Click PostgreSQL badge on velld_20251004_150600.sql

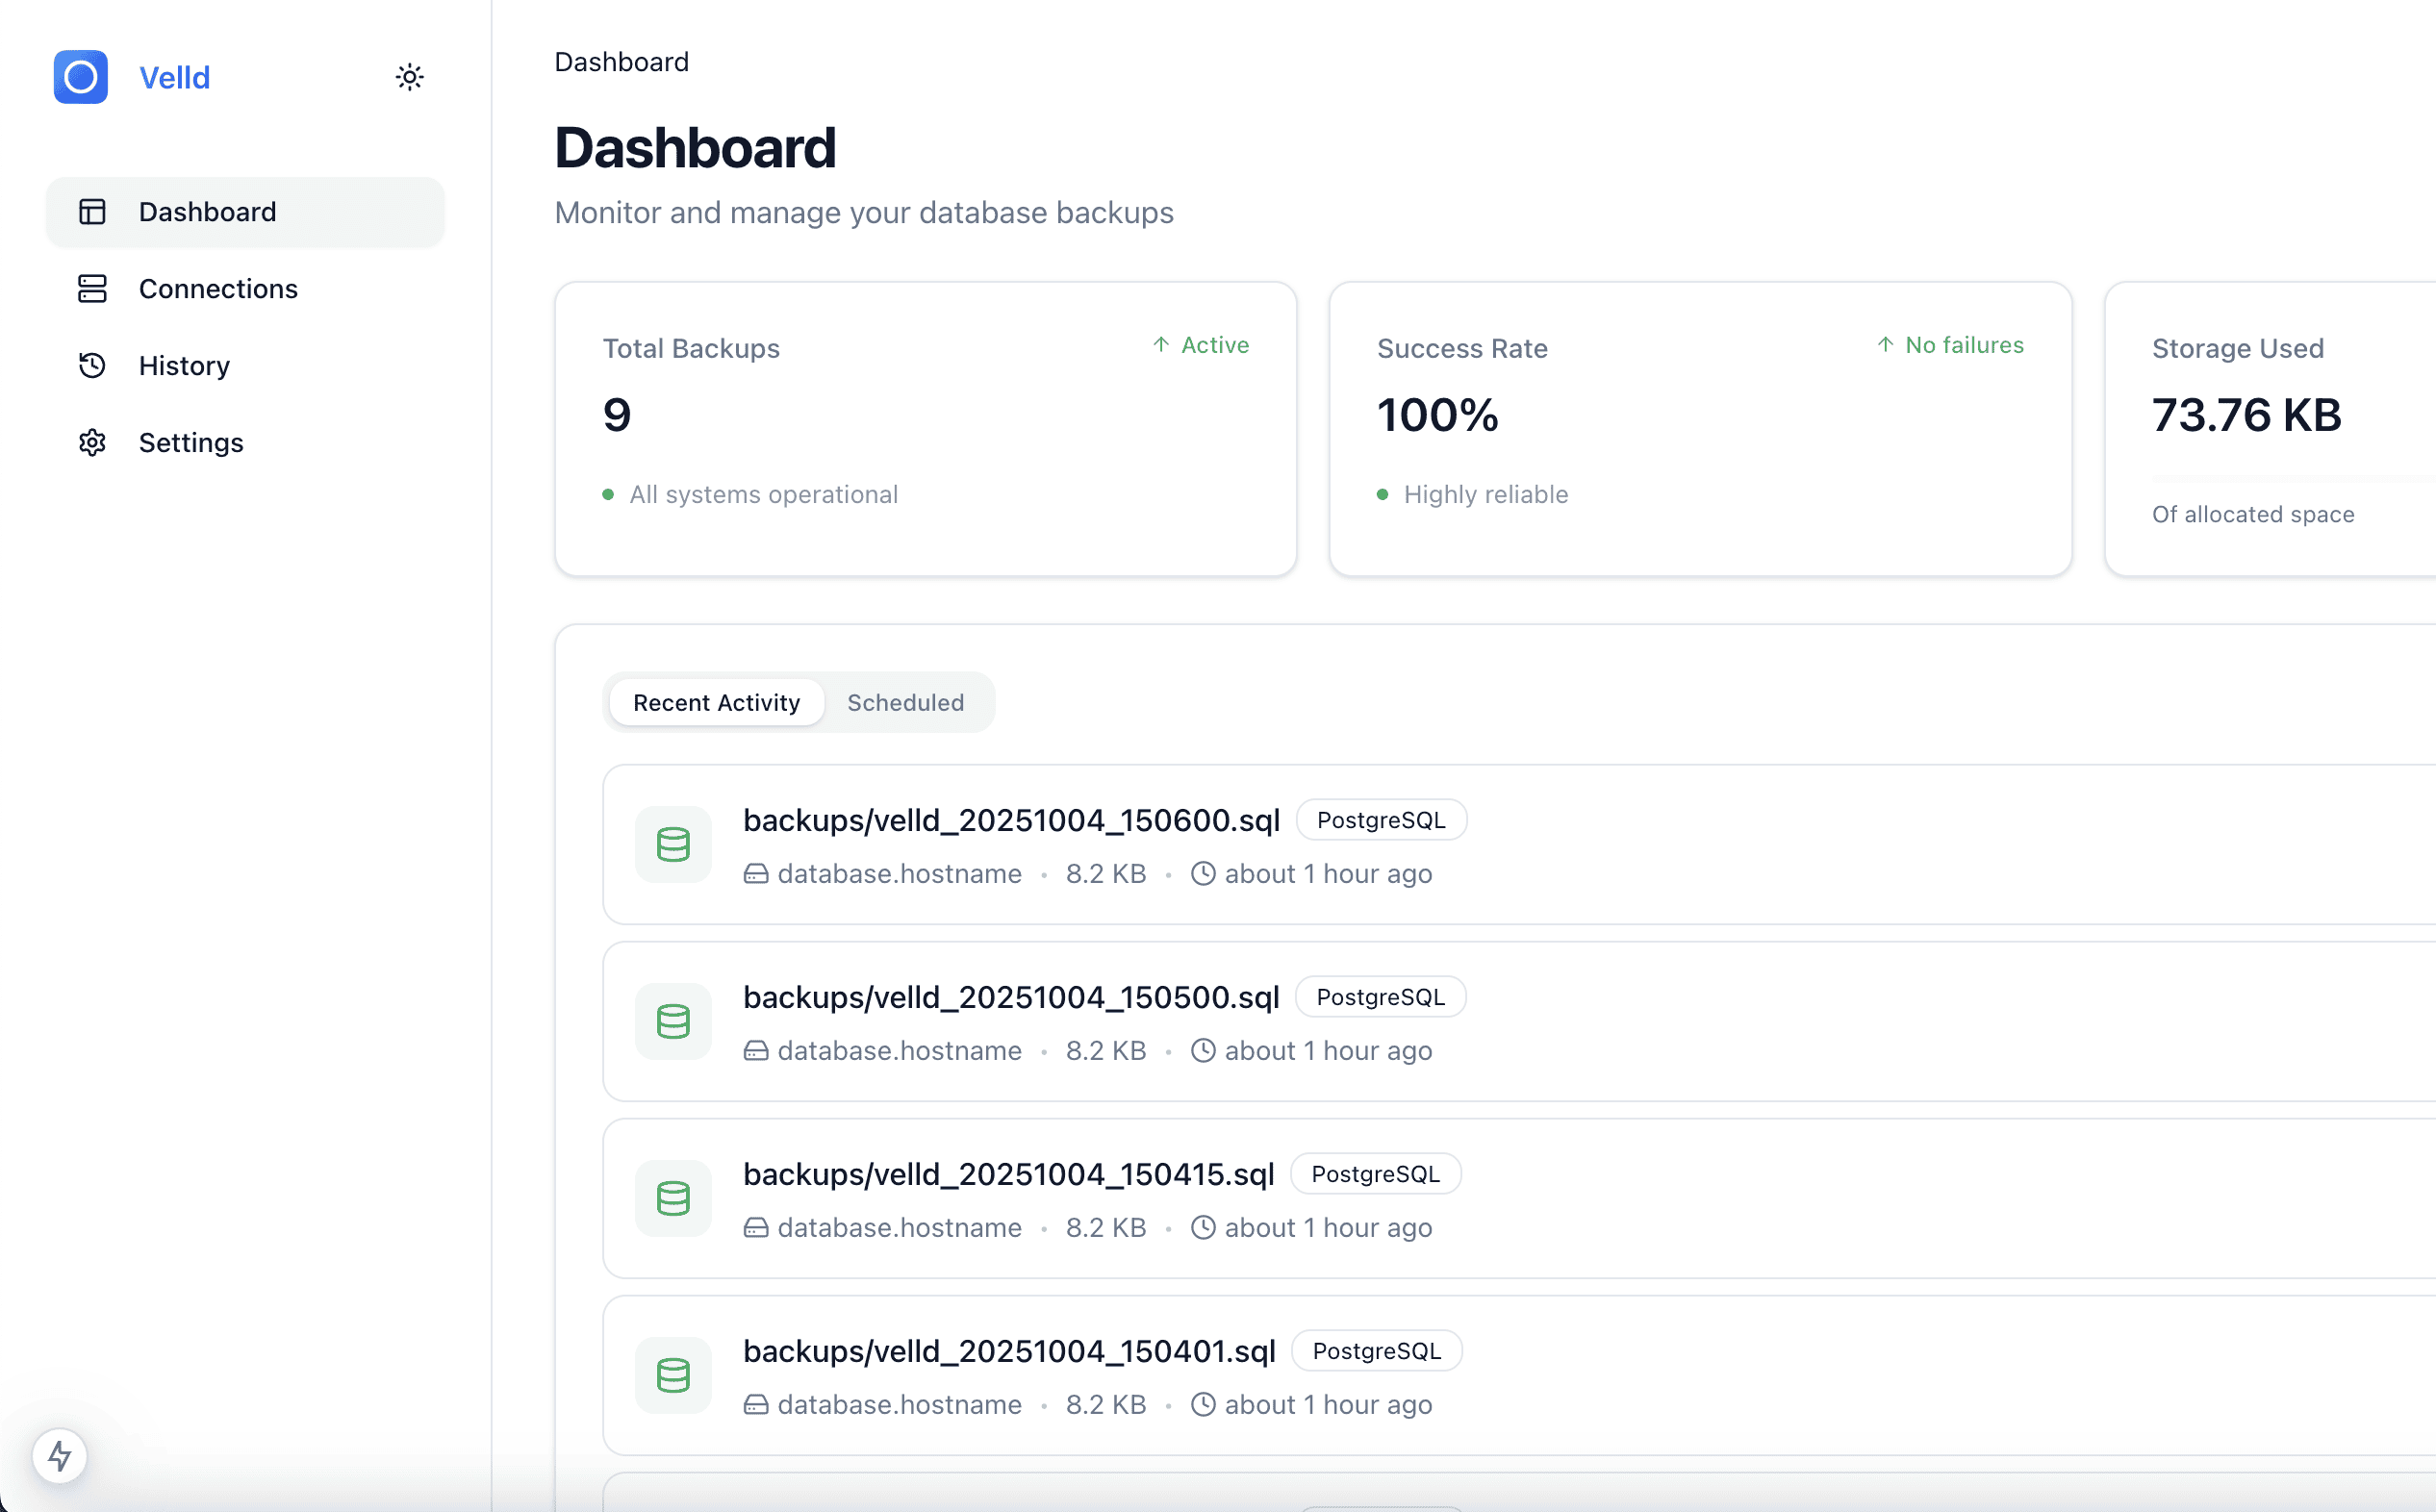click(1381, 820)
